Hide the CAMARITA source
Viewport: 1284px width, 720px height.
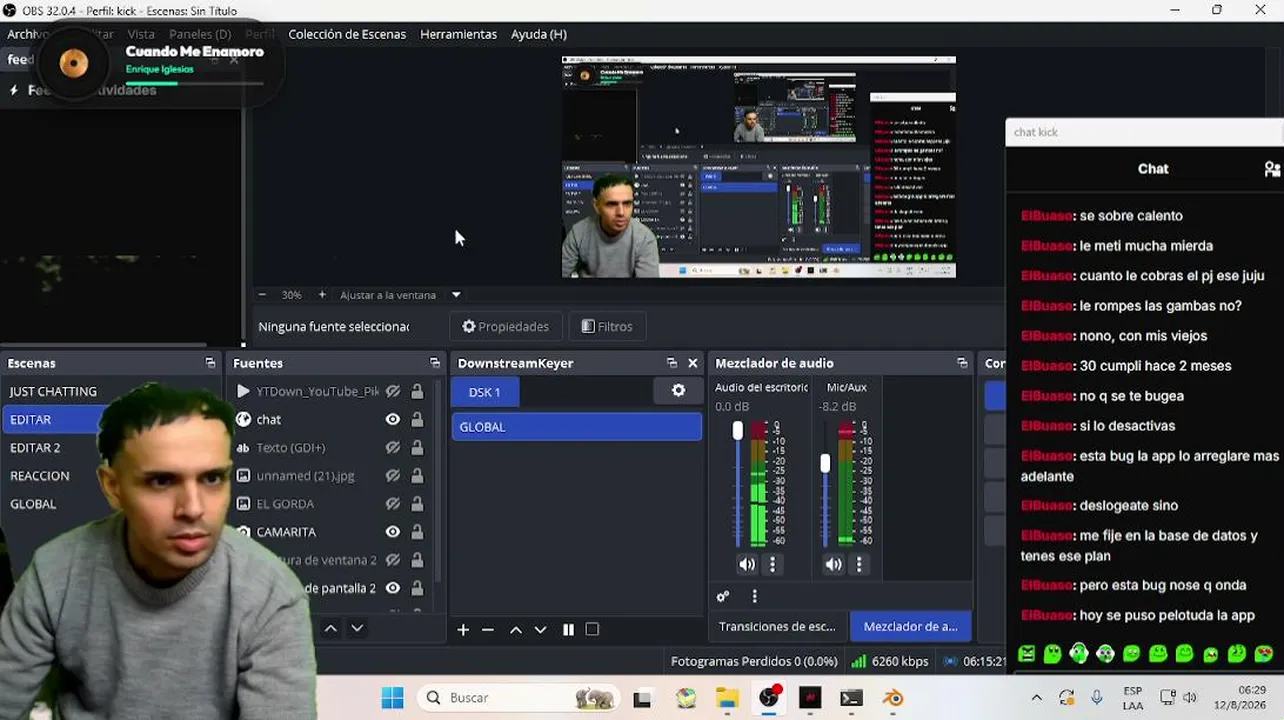tap(393, 532)
